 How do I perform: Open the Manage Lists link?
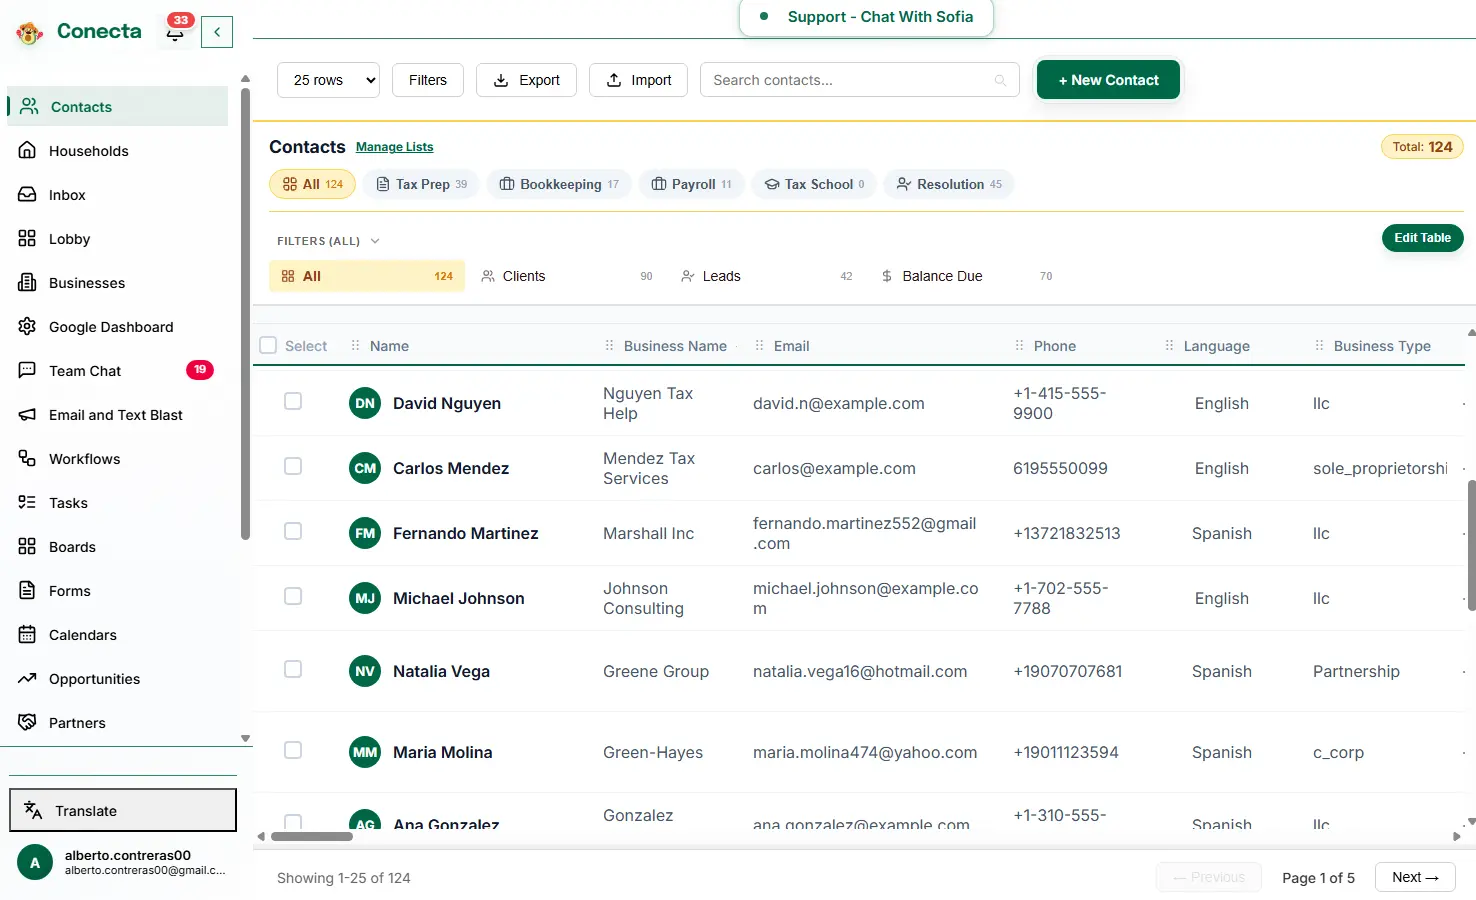(x=394, y=146)
